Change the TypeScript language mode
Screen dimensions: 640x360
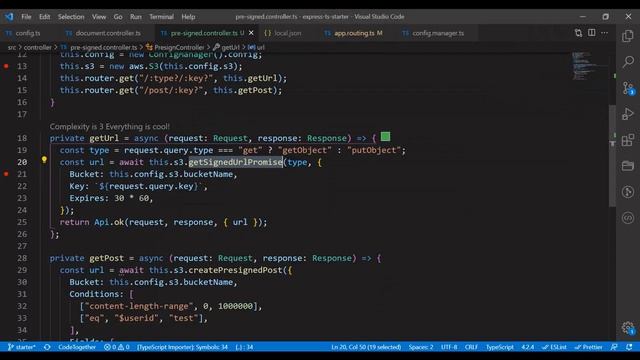pyautogui.click(x=500, y=347)
